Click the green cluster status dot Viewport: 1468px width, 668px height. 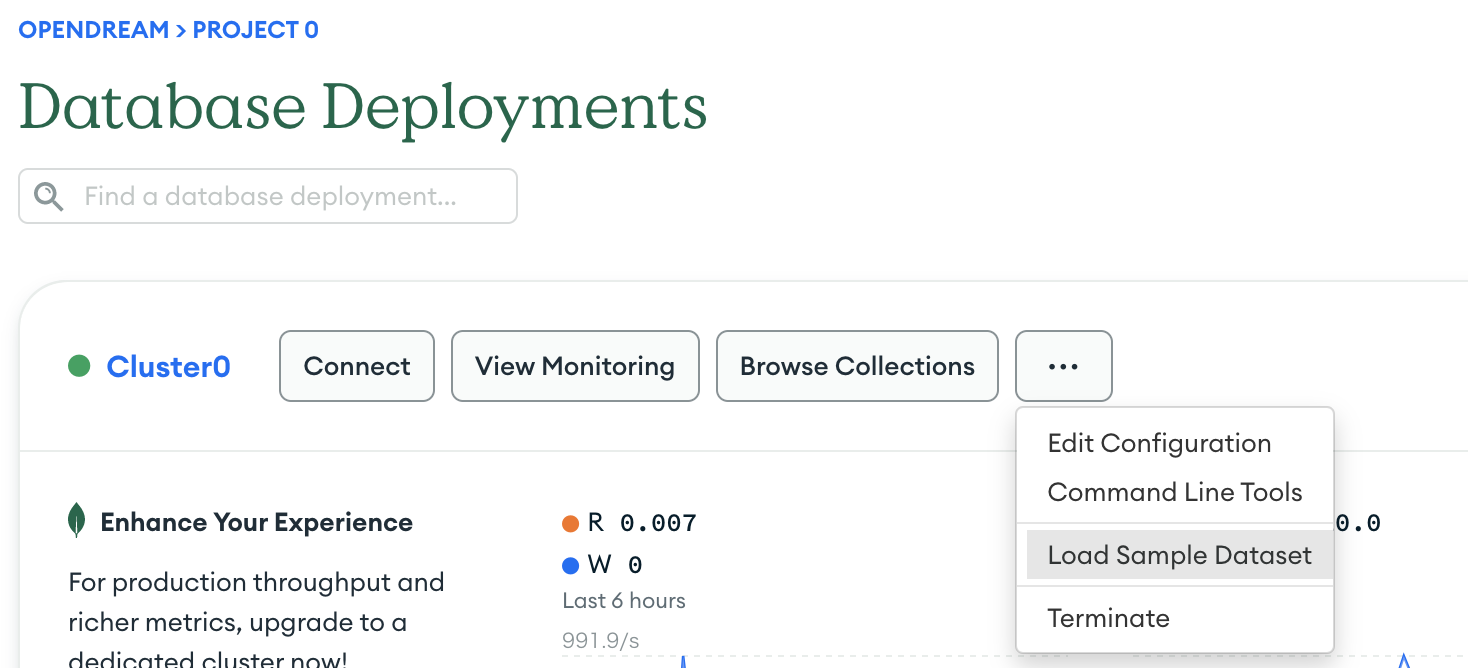click(79, 367)
